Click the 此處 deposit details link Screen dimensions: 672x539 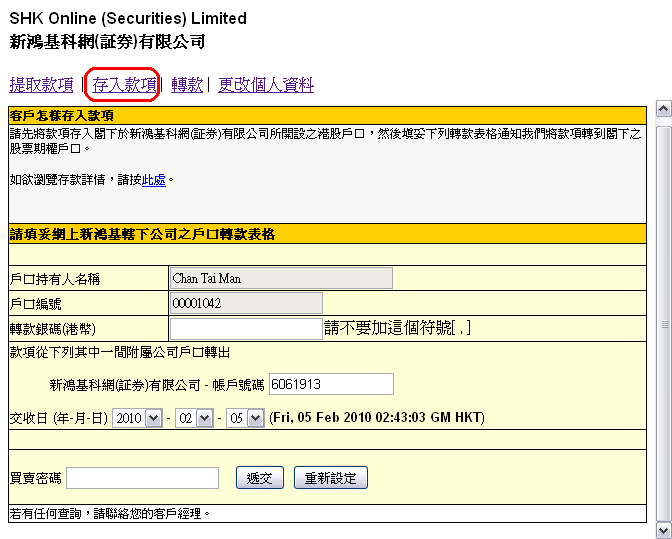tap(153, 180)
